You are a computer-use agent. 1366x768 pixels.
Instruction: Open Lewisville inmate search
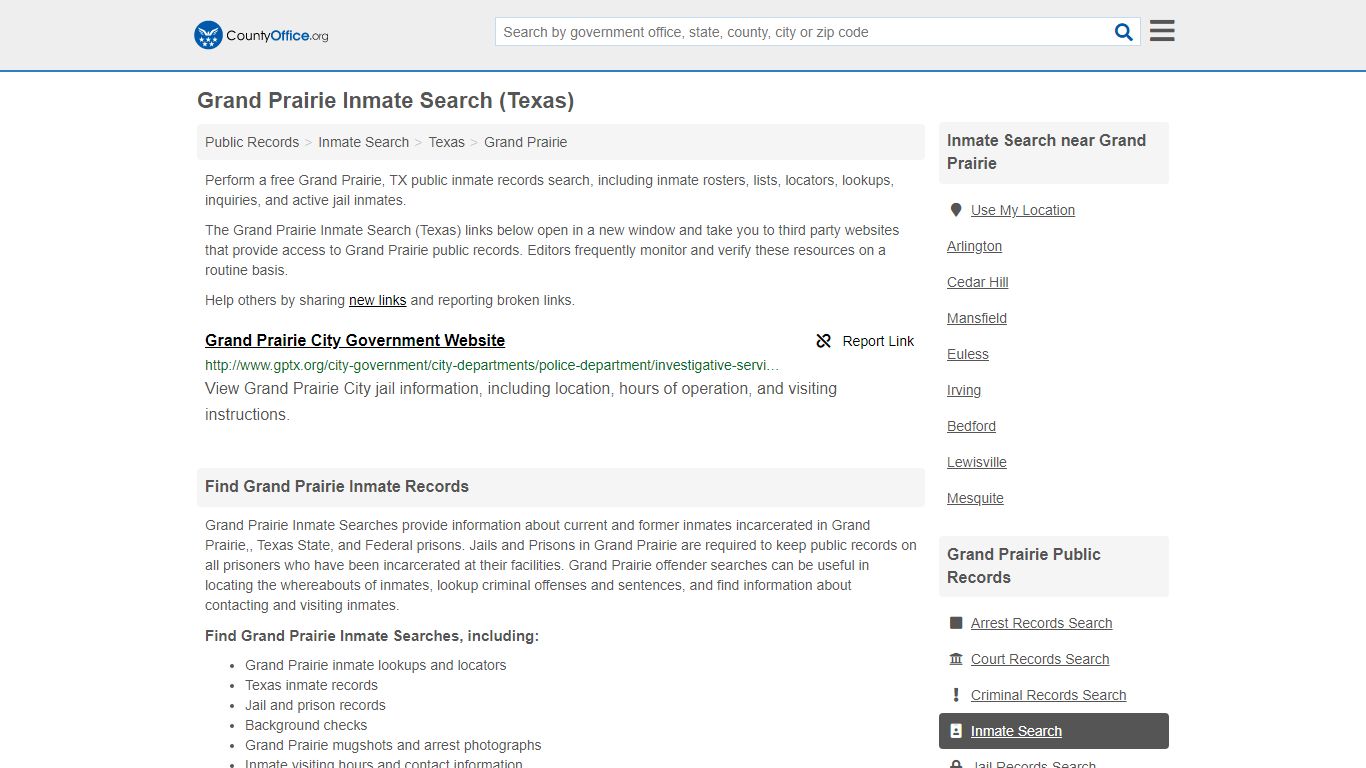[x=977, y=462]
